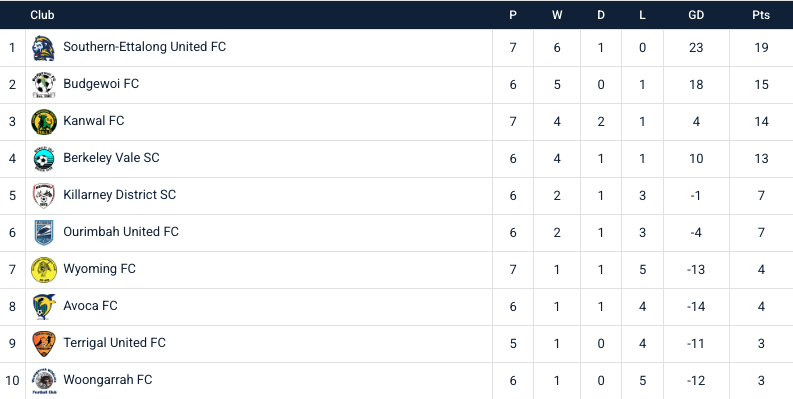The width and height of the screenshot is (793, 399).
Task: Click the Killarney District SC shield logo
Action: (x=43, y=196)
